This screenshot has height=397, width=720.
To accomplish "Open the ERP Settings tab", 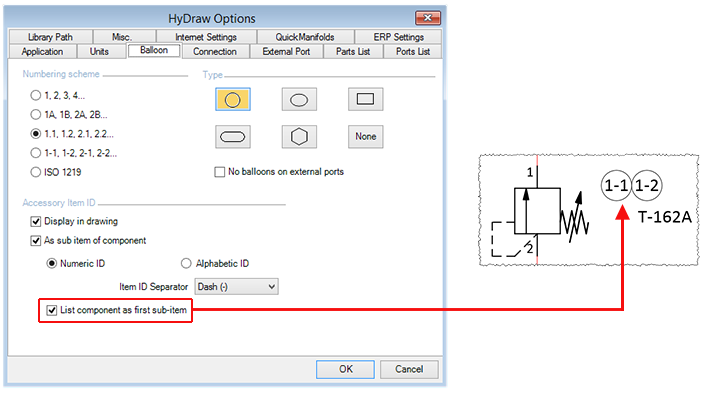I will pos(399,37).
